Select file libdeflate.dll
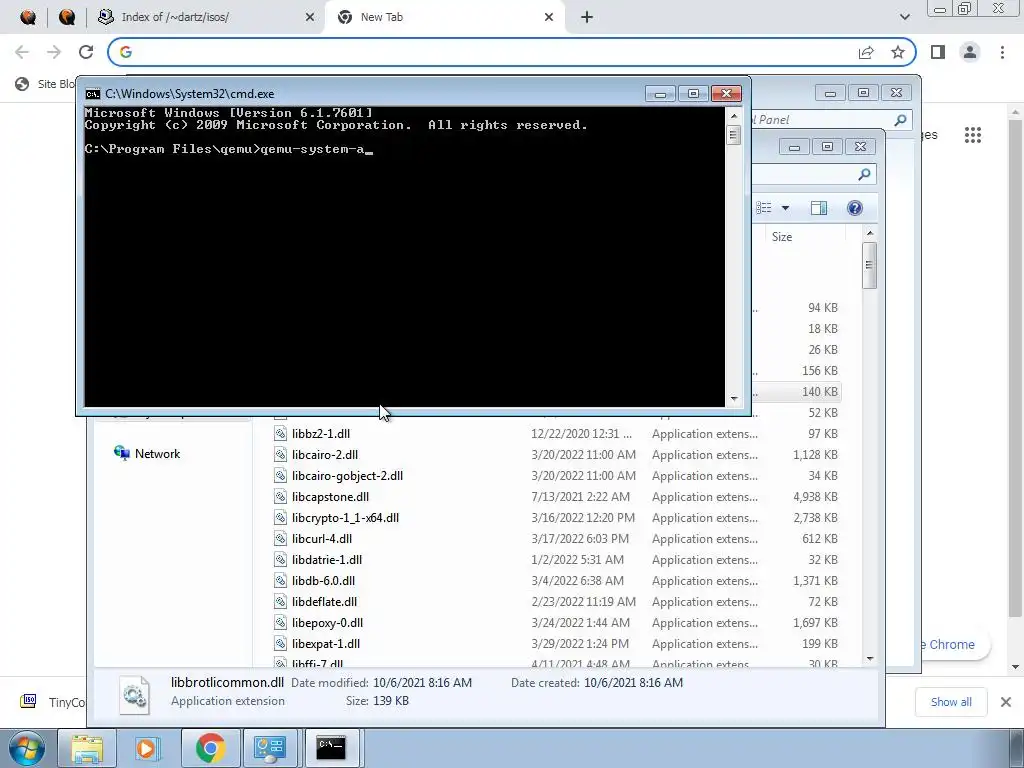Viewport: 1024px width, 768px height. coord(324,601)
